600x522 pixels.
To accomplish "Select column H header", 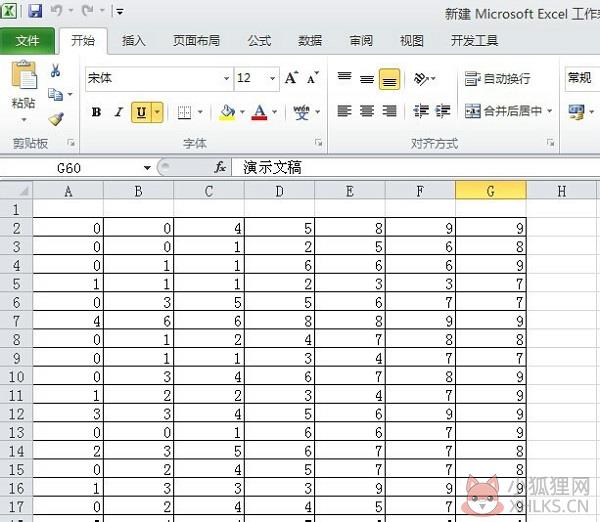I will [562, 191].
